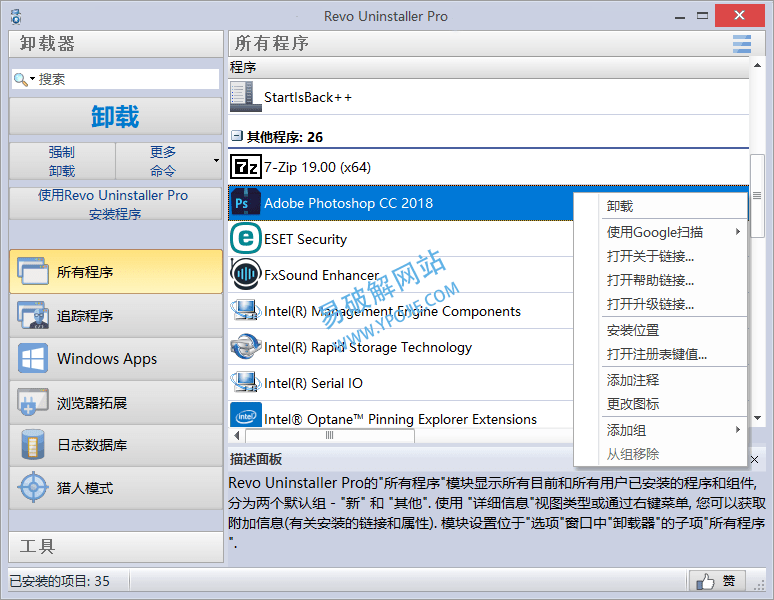Click Intel Rapid Storage Technology icon
Image resolution: width=774 pixels, height=600 pixels.
tap(245, 347)
